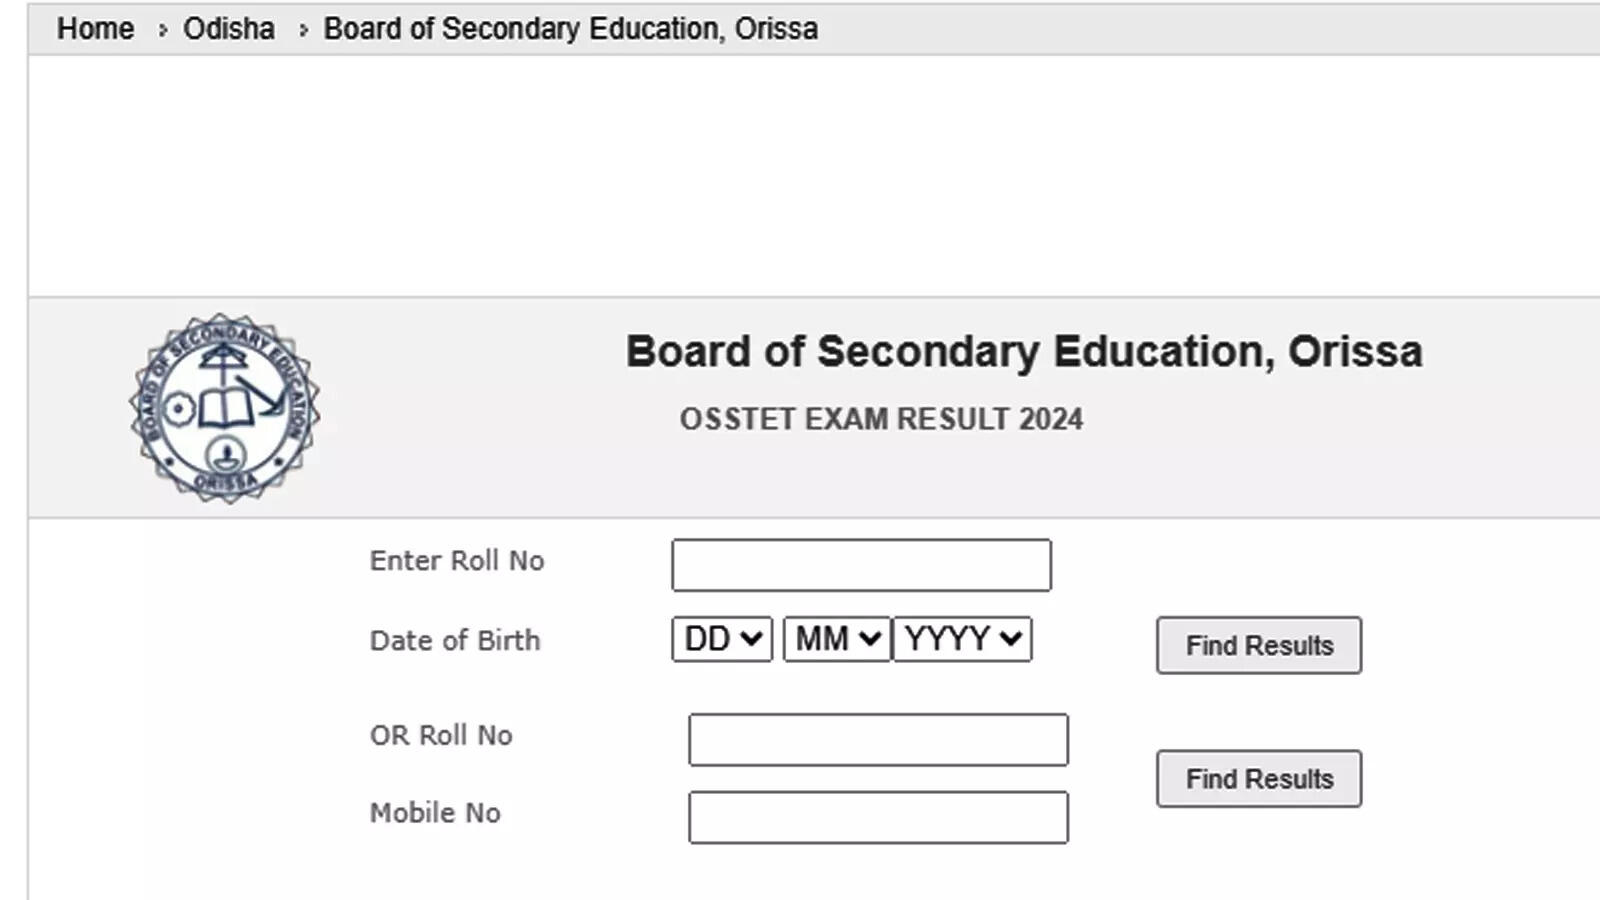Click the breadcrumb arrow after Odisha

click(303, 31)
